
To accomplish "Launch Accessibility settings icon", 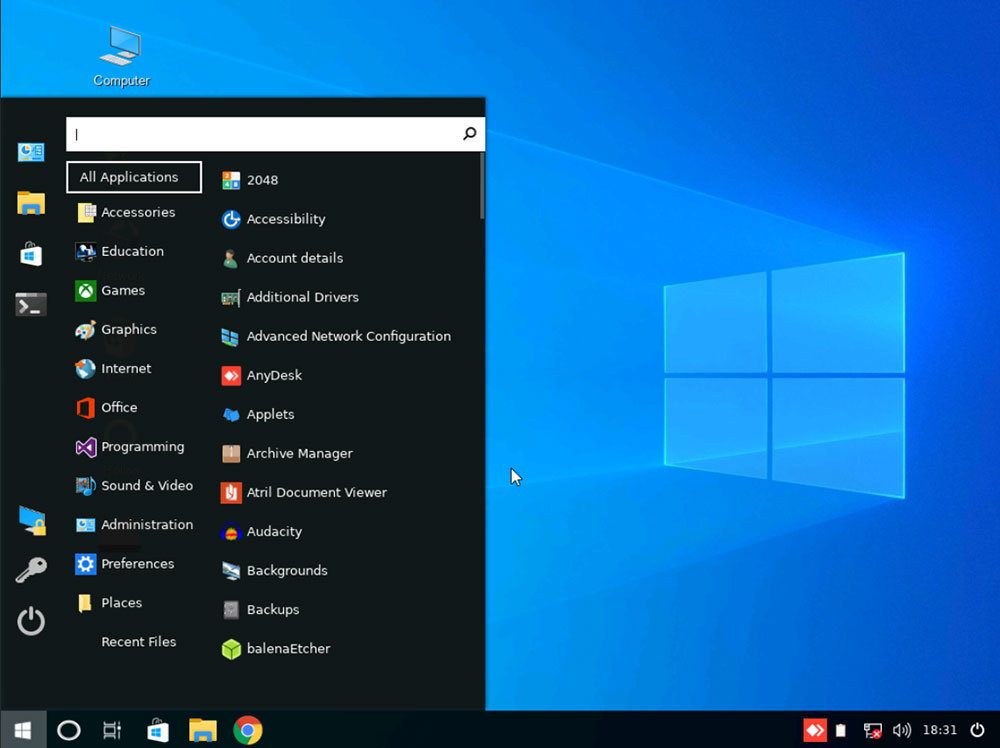I will click(x=231, y=219).
